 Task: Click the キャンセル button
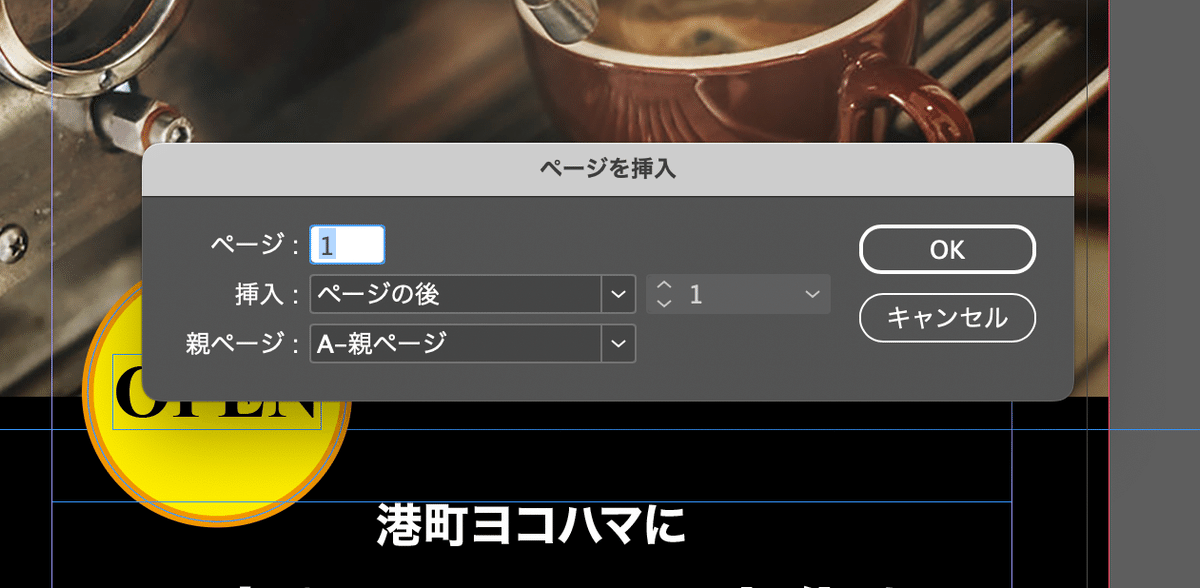click(x=947, y=318)
